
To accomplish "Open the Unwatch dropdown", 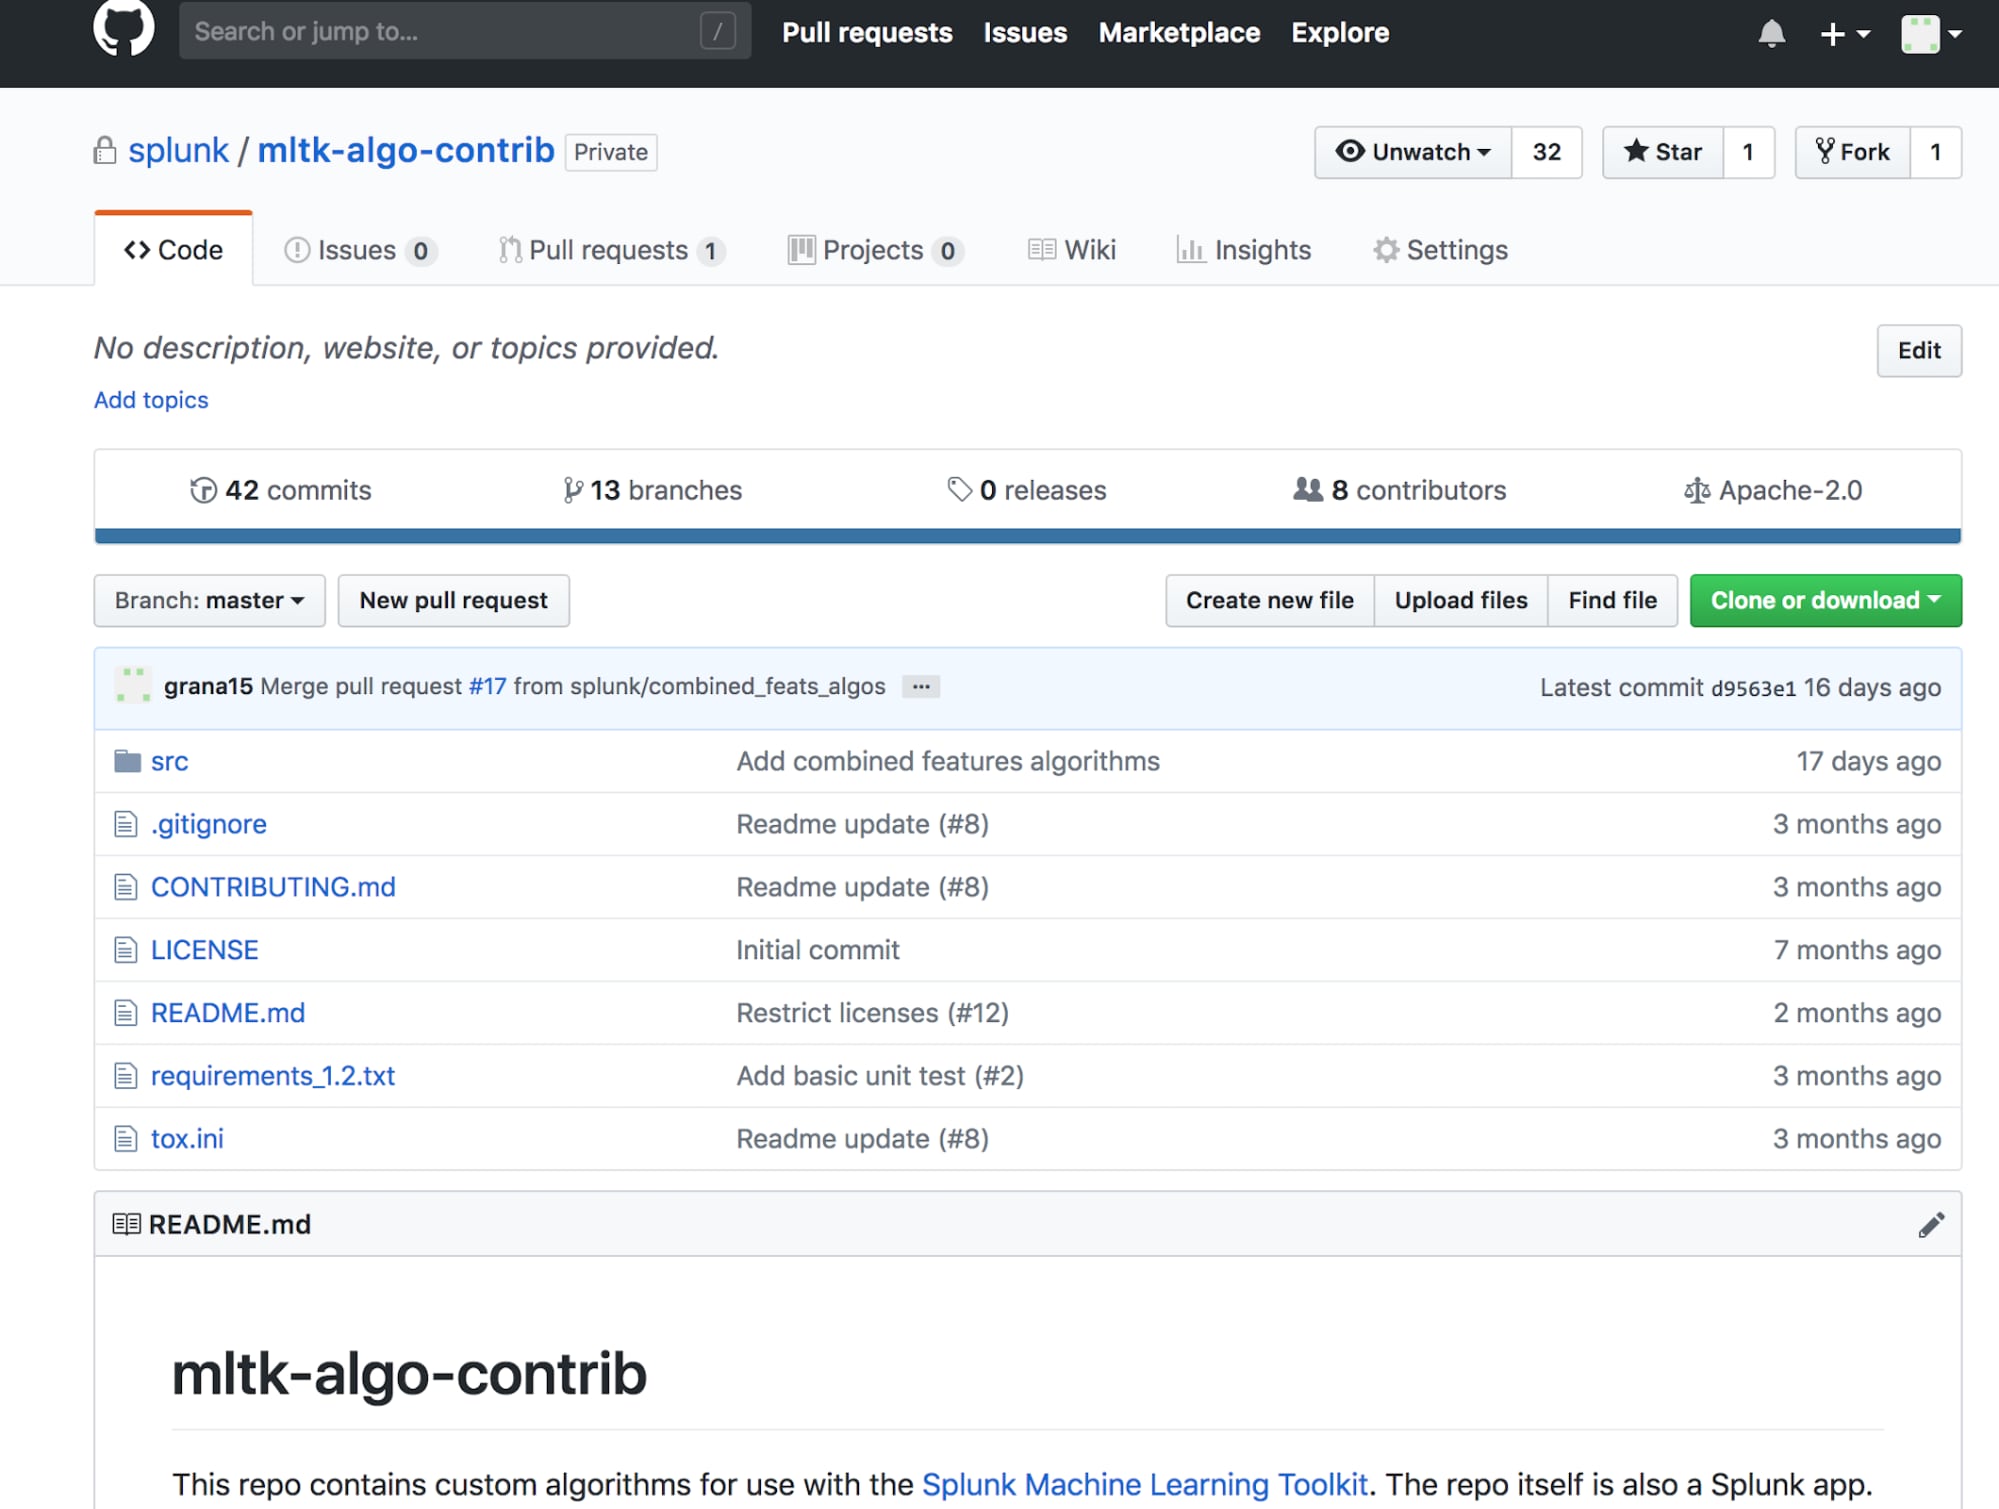I will pyautogui.click(x=1413, y=152).
